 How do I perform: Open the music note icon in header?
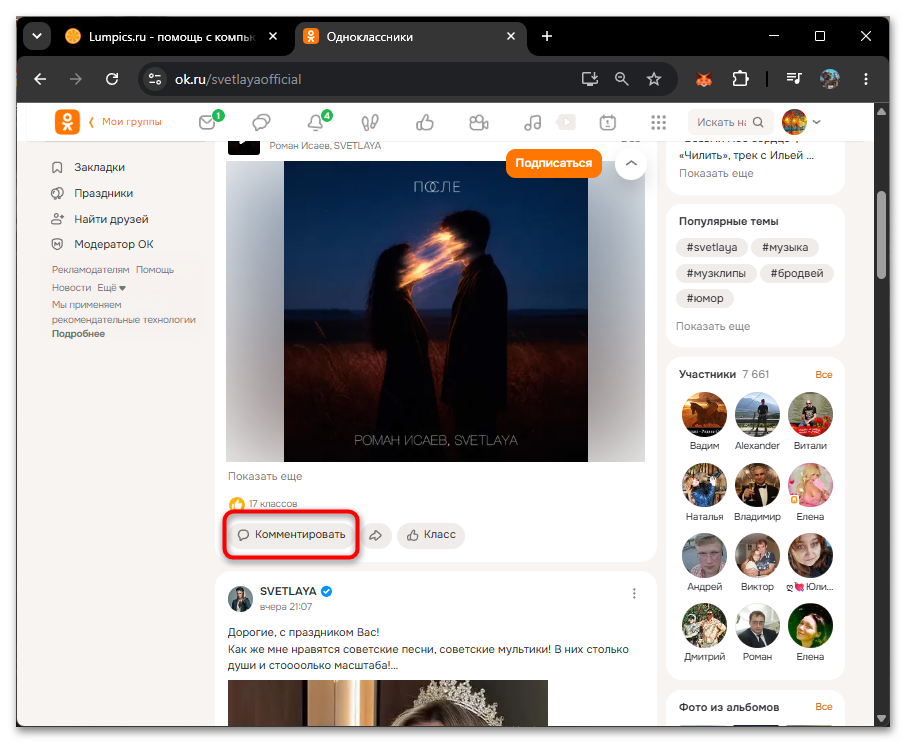532,122
